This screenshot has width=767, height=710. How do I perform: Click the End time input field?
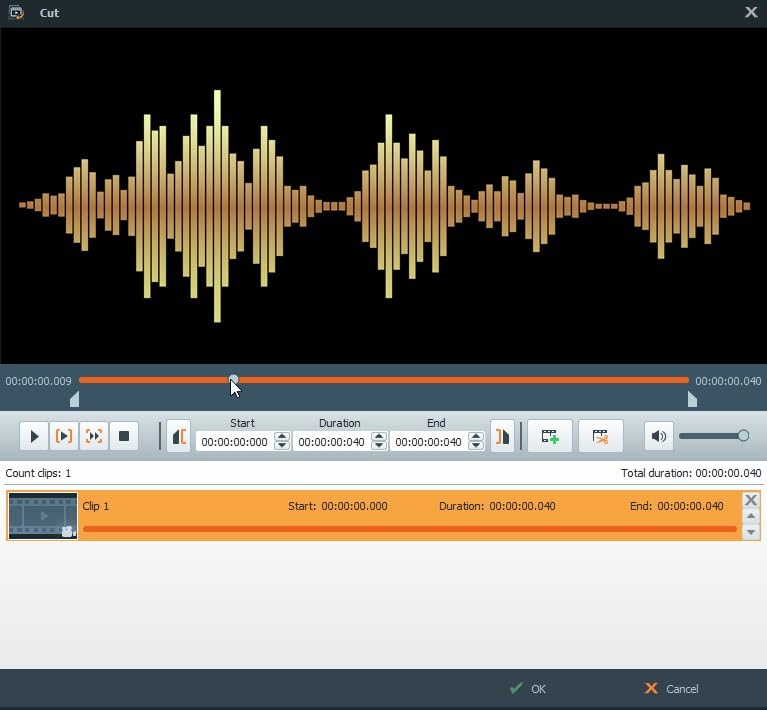(x=428, y=442)
